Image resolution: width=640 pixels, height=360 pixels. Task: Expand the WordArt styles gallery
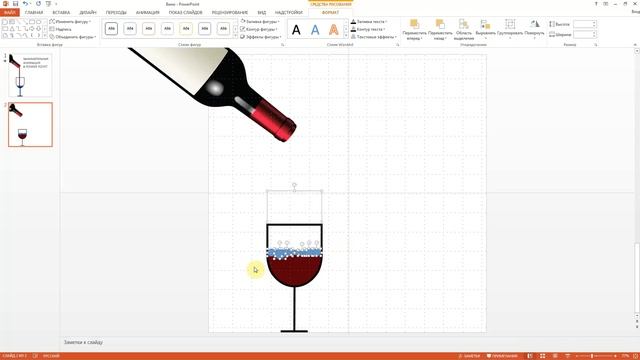346,36
